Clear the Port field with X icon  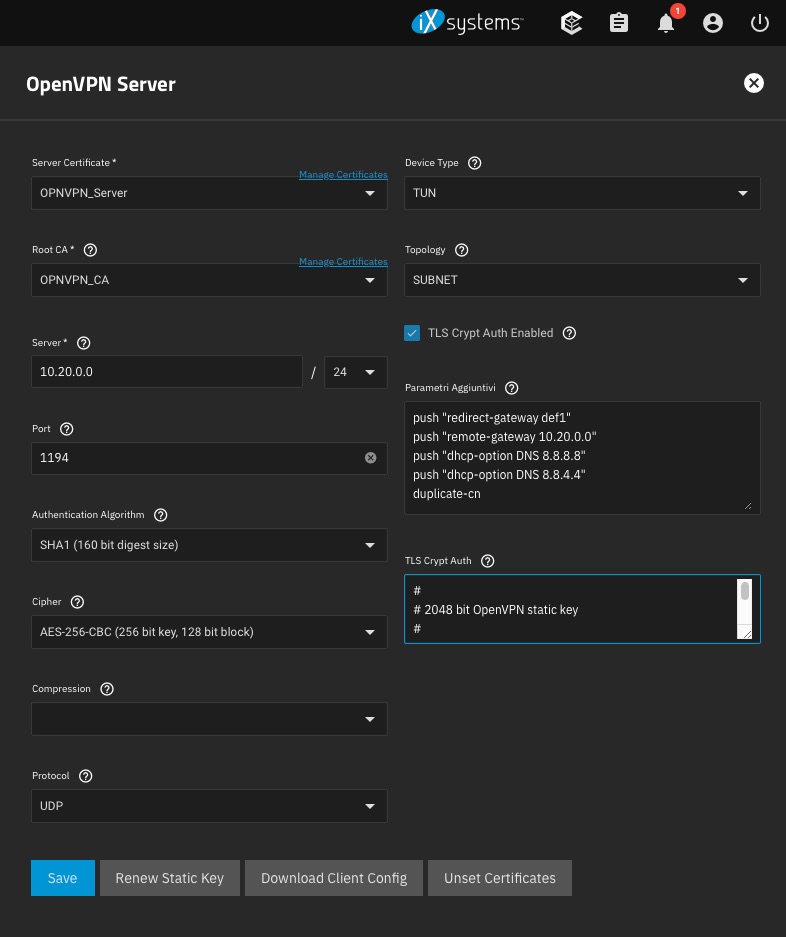[370, 458]
